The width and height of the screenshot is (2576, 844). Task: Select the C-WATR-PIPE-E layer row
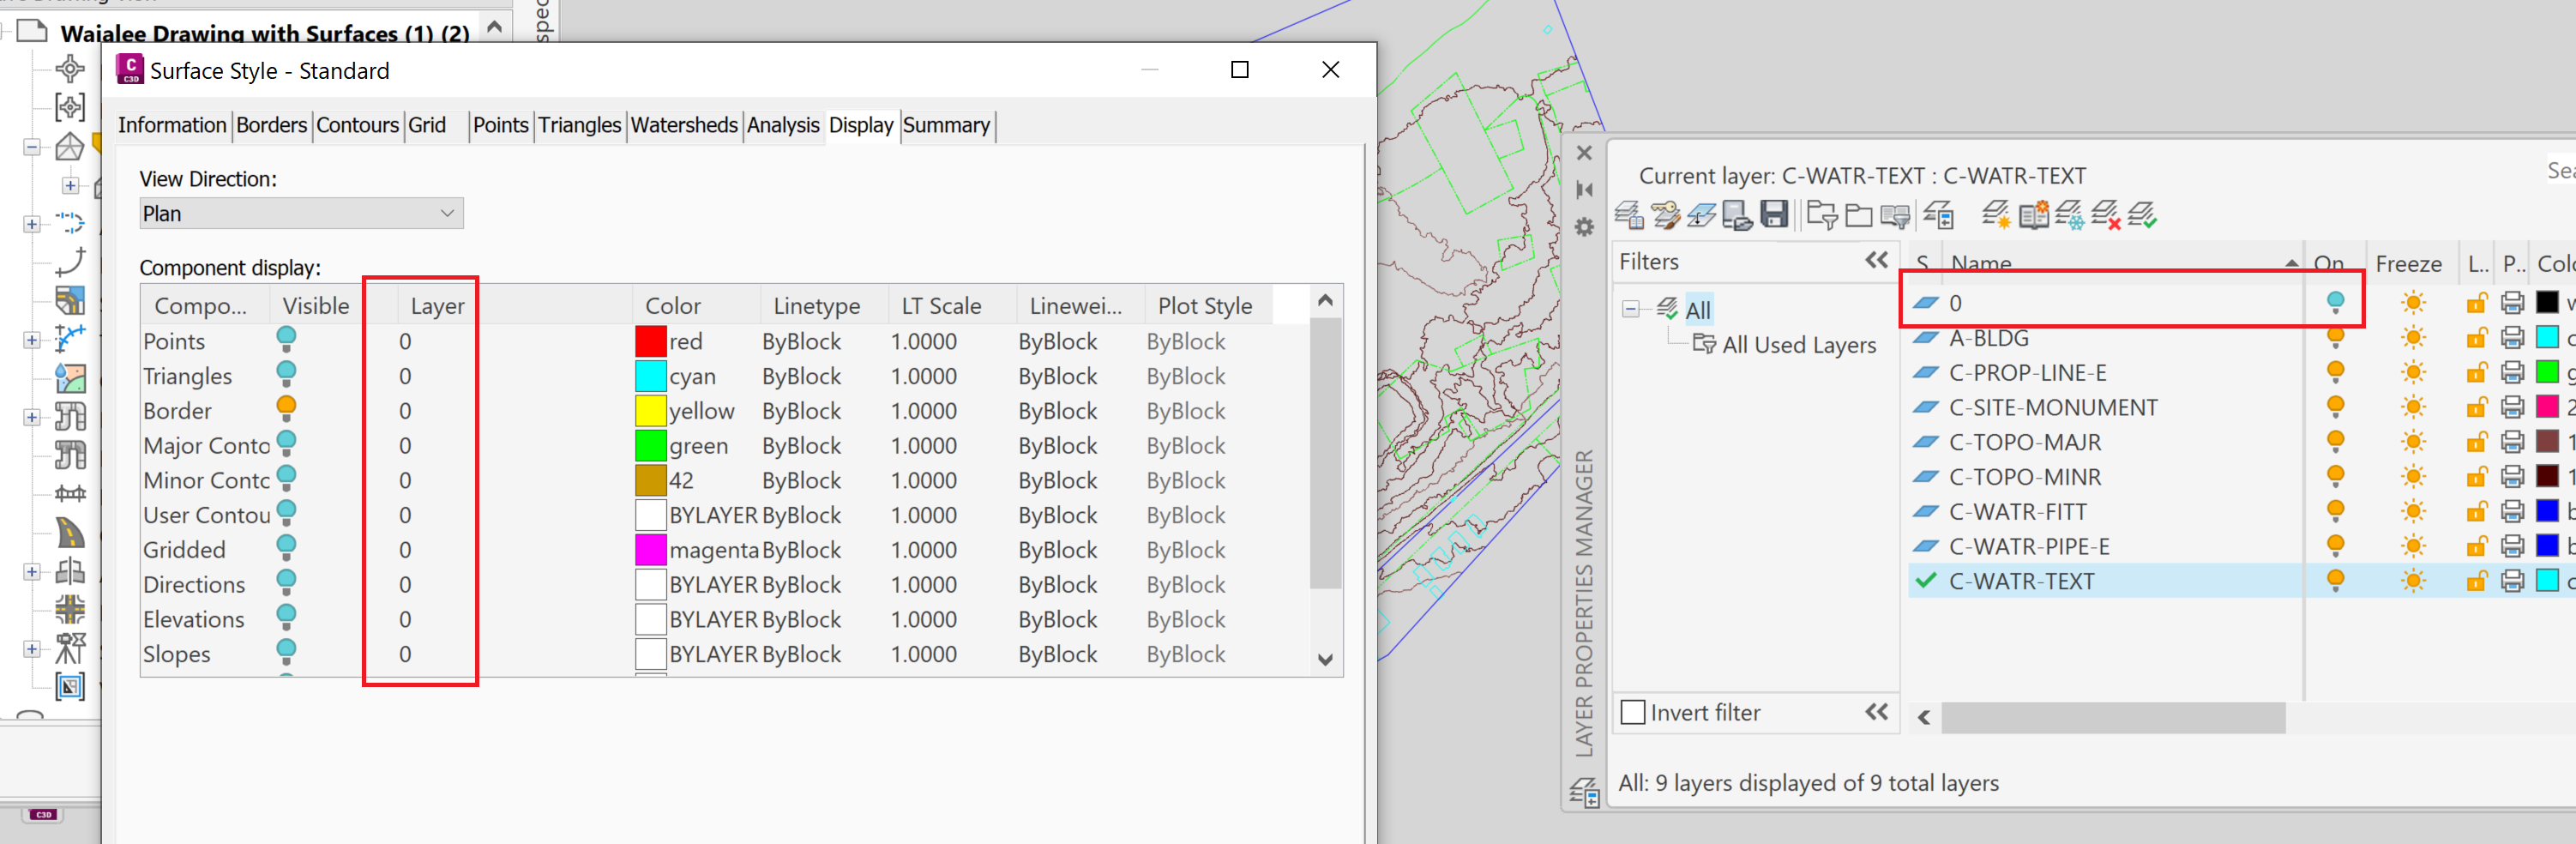click(2031, 546)
